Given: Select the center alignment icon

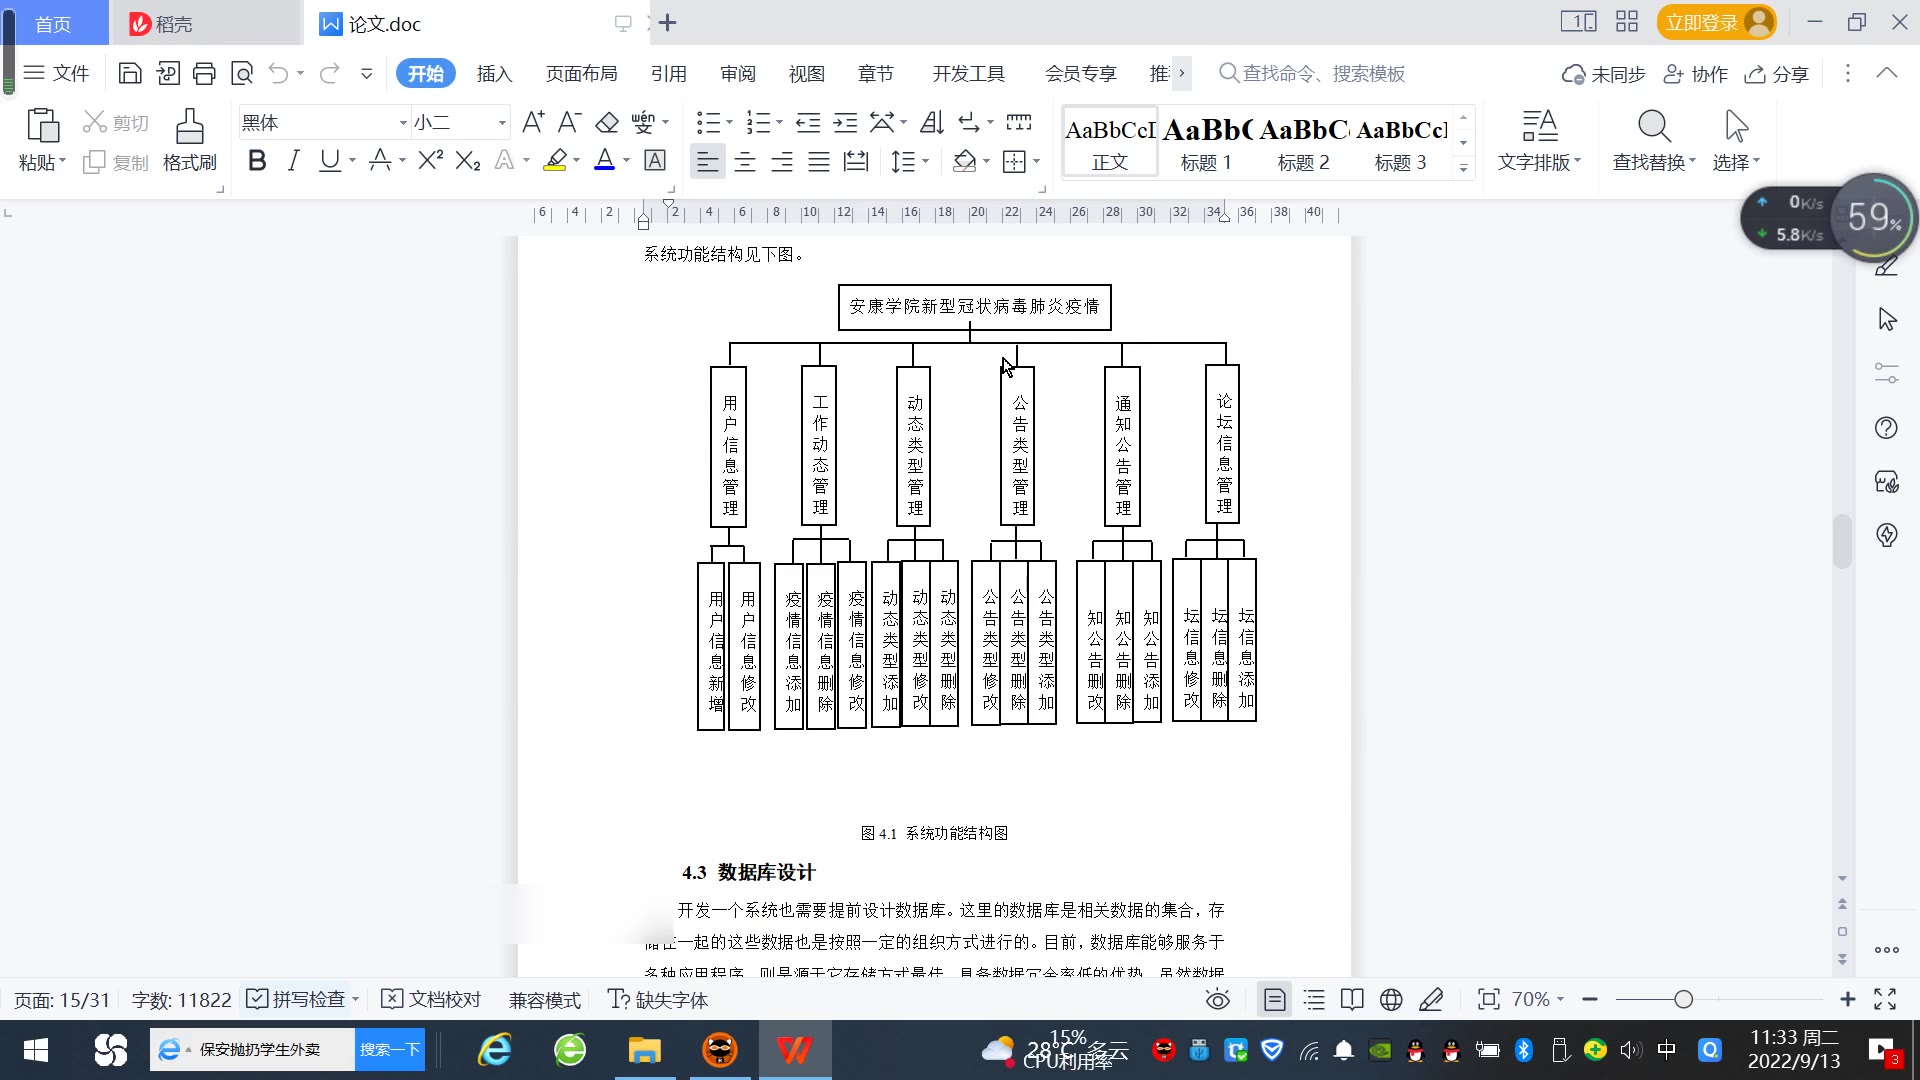Looking at the screenshot, I should [744, 161].
